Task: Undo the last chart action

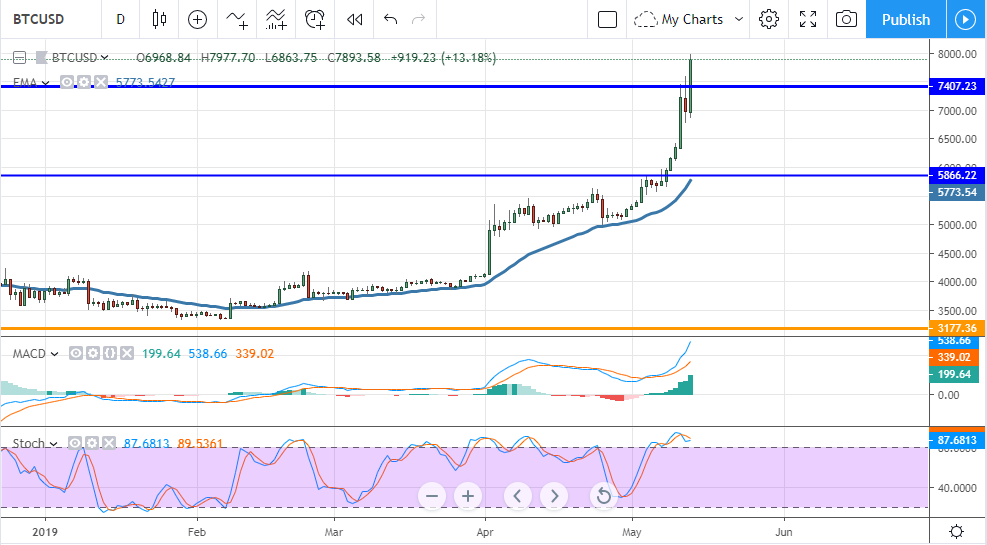Action: 390,20
